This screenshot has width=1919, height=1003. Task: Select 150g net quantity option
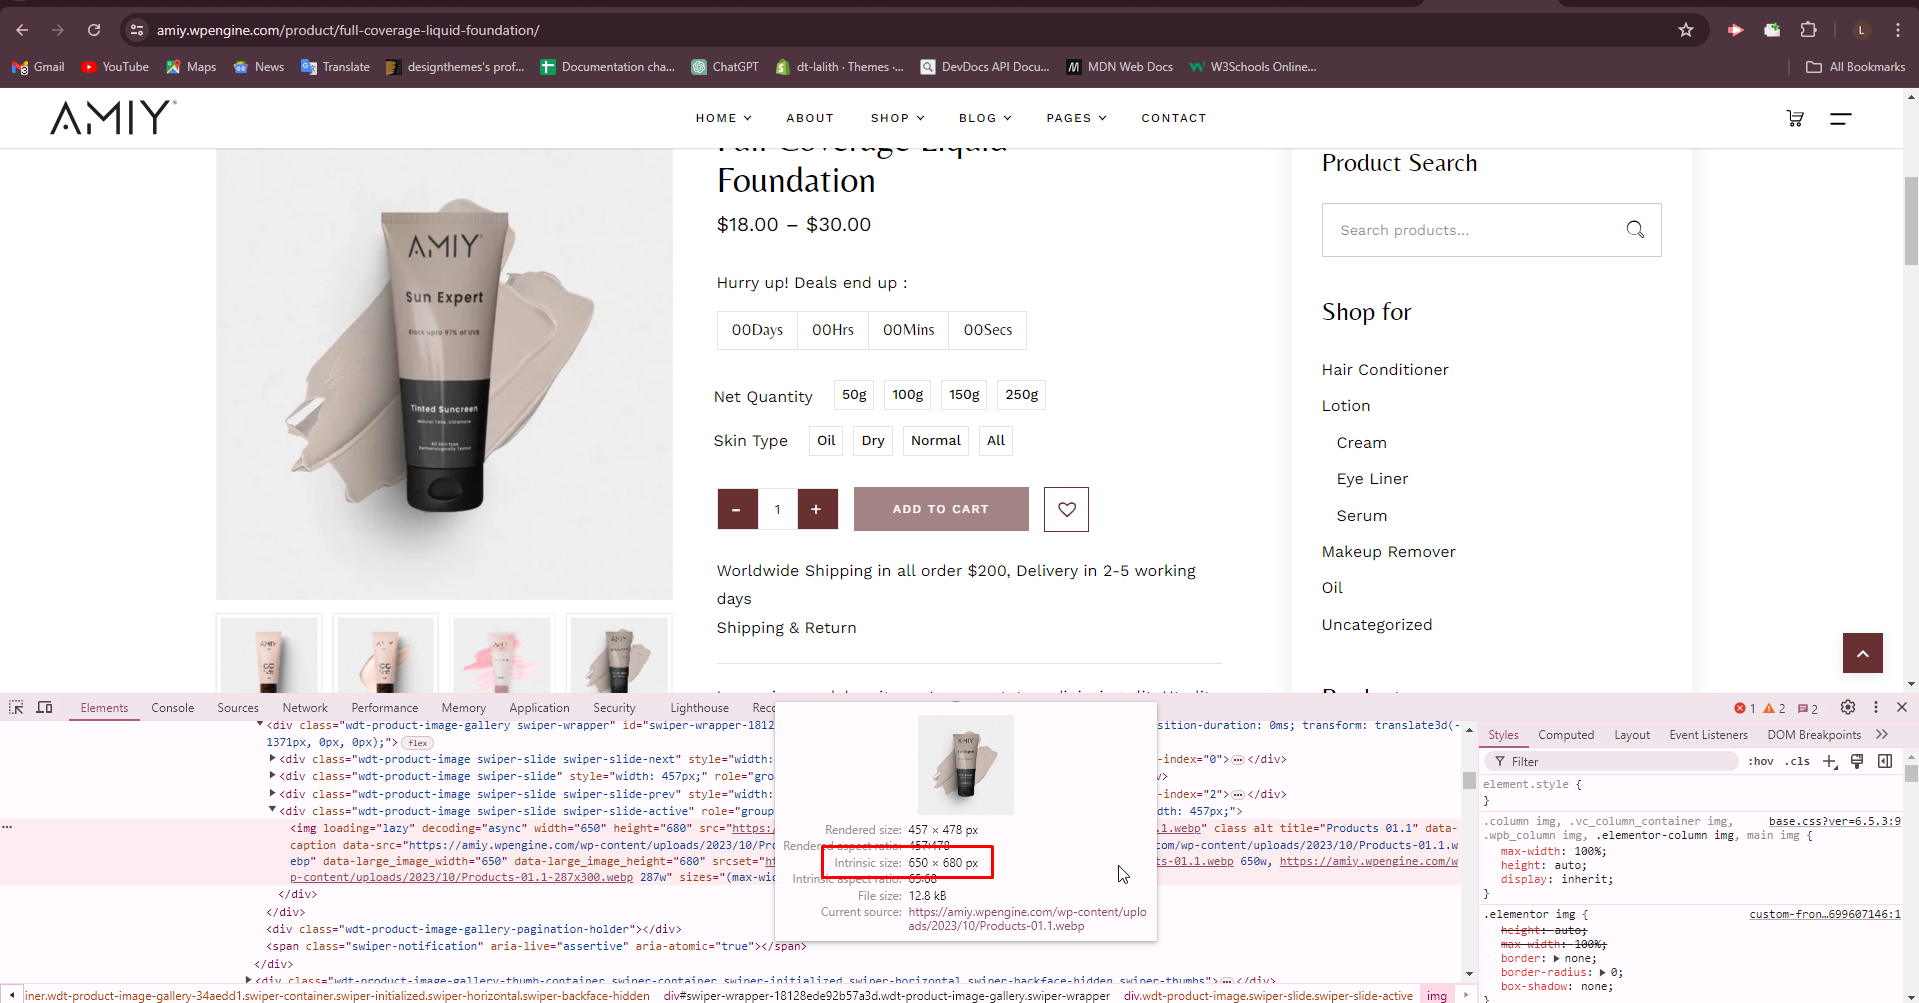click(964, 395)
